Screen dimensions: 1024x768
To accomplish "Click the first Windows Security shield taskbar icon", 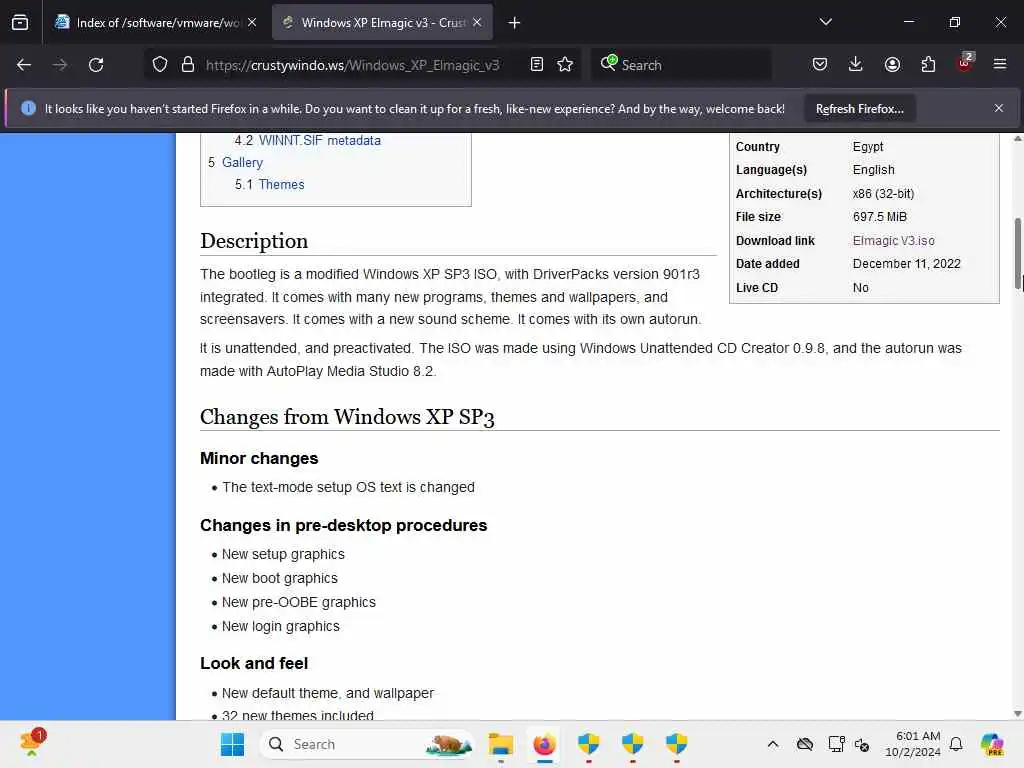I will tap(588, 744).
